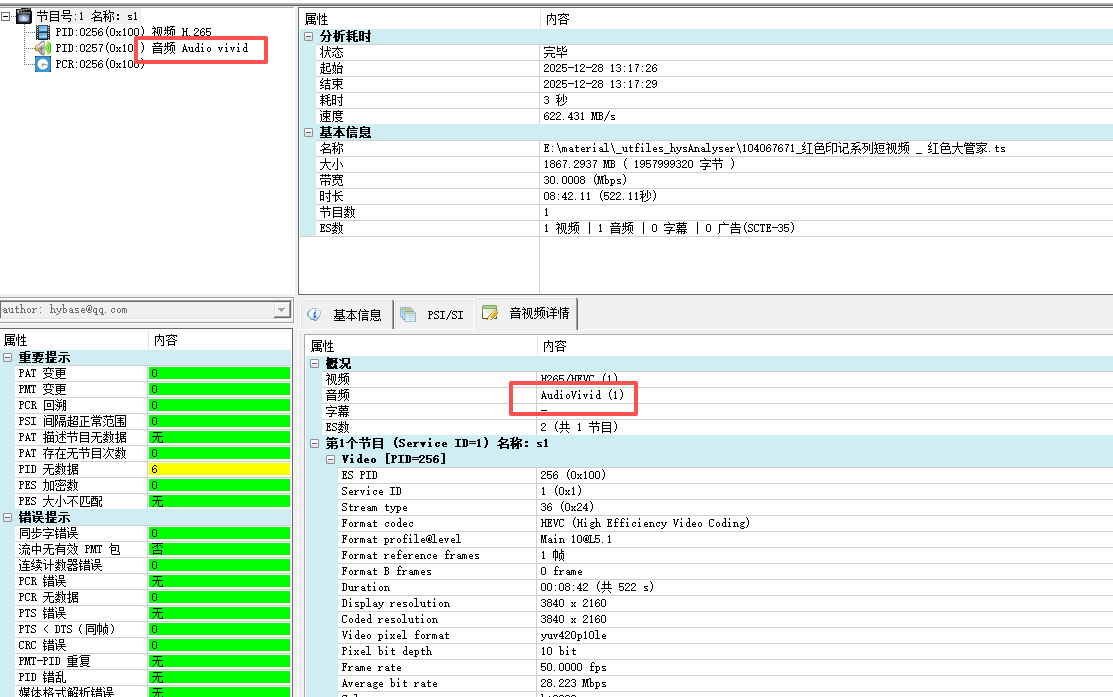Click the green PAT 变更 value cell
Image resolution: width=1113 pixels, height=697 pixels.
pos(219,373)
